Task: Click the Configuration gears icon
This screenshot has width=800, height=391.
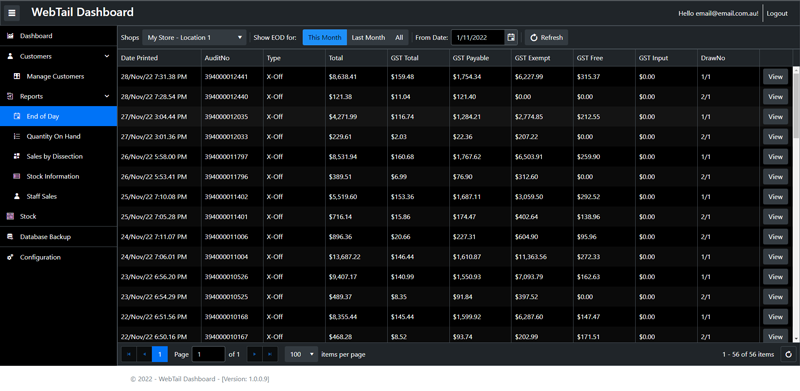Action: 10,257
